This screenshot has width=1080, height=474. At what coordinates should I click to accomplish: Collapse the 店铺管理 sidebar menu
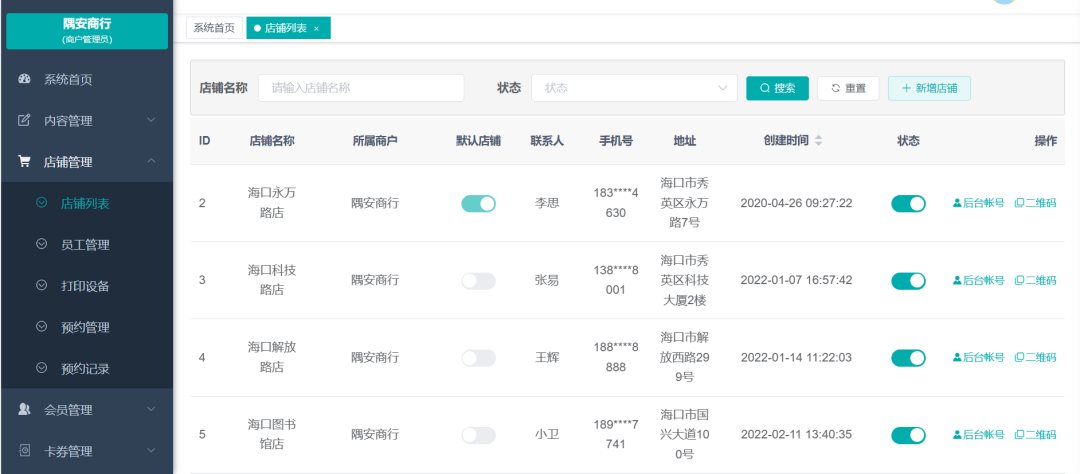pos(151,162)
